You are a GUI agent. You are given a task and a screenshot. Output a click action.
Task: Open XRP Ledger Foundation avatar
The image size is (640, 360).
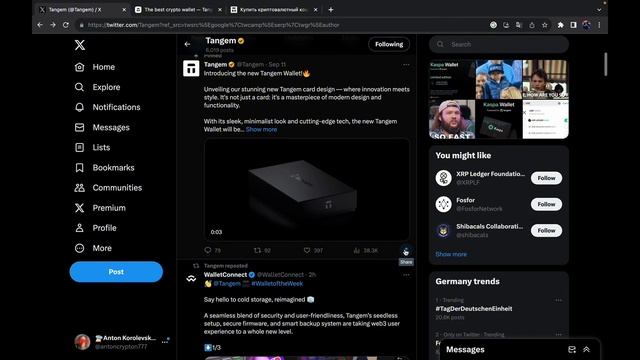tap(443, 178)
